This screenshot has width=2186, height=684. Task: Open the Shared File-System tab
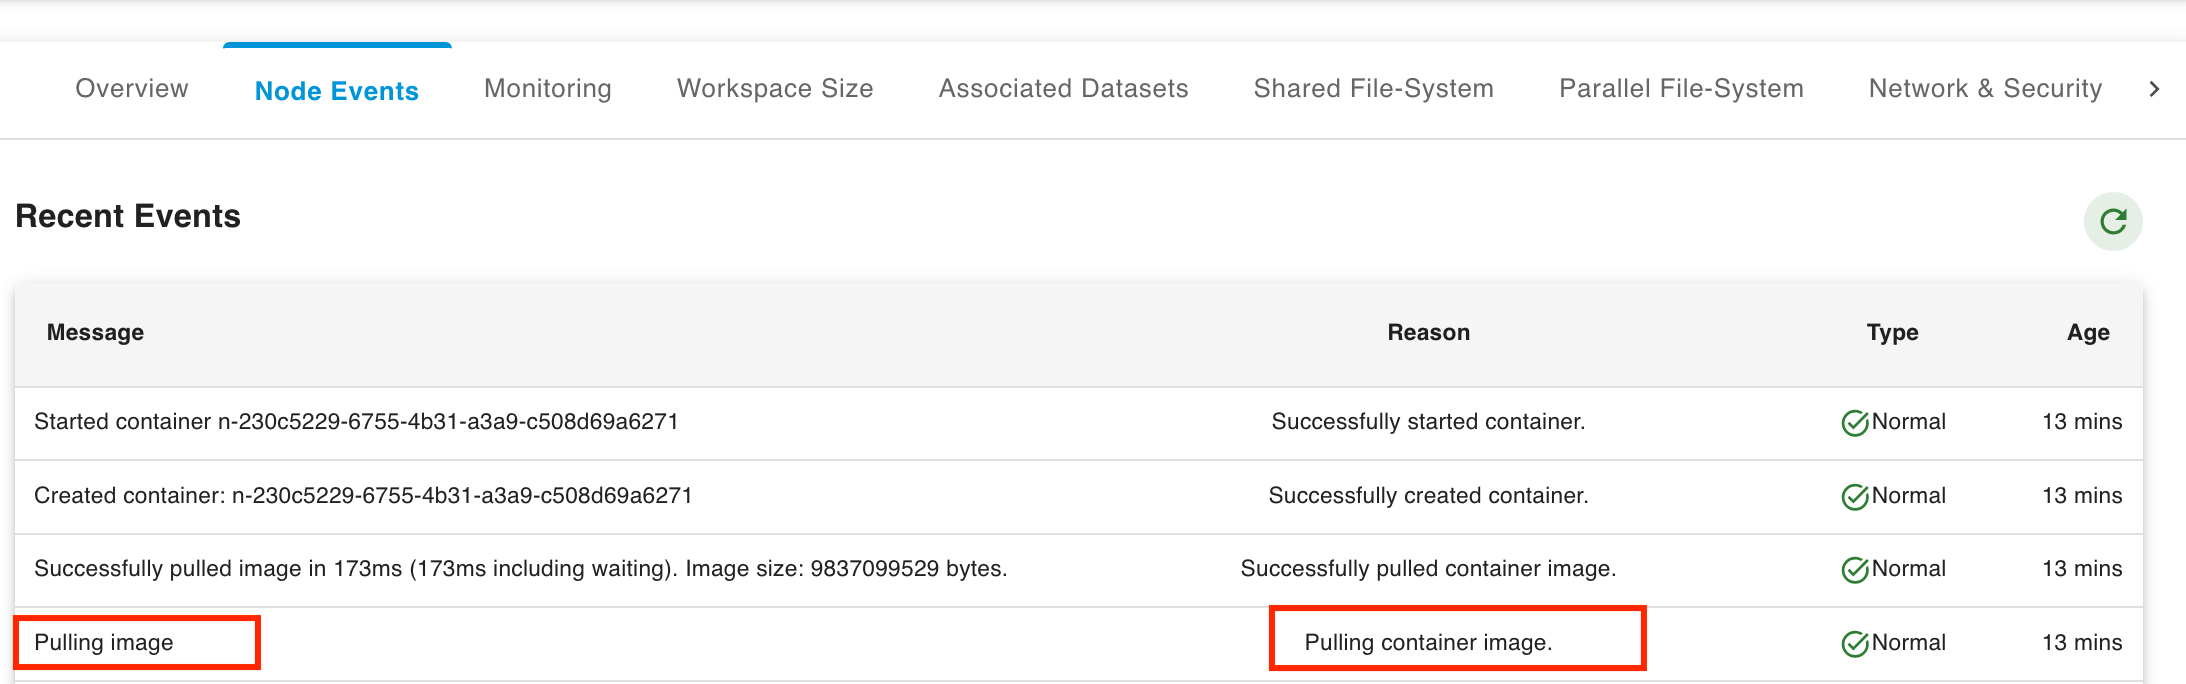click(1373, 89)
